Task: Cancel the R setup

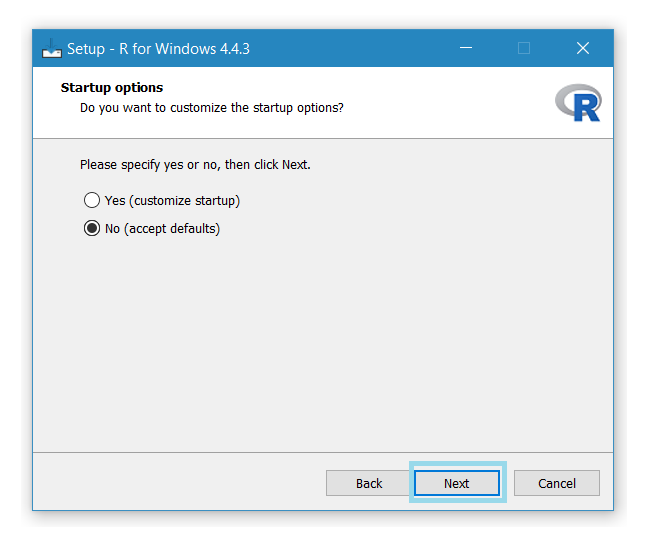Action: pyautogui.click(x=557, y=483)
